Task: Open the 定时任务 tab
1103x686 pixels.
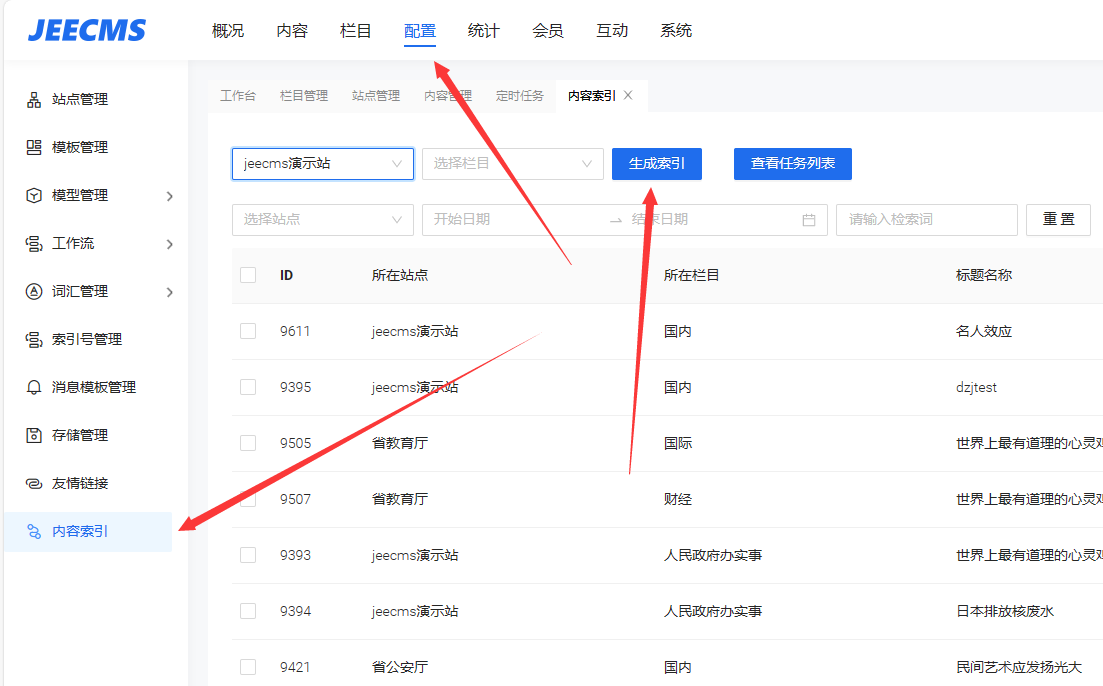Action: (x=520, y=96)
